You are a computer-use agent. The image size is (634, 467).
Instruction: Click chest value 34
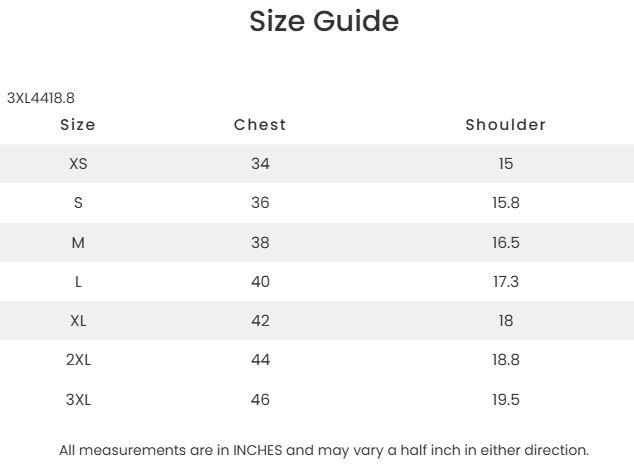tap(260, 164)
